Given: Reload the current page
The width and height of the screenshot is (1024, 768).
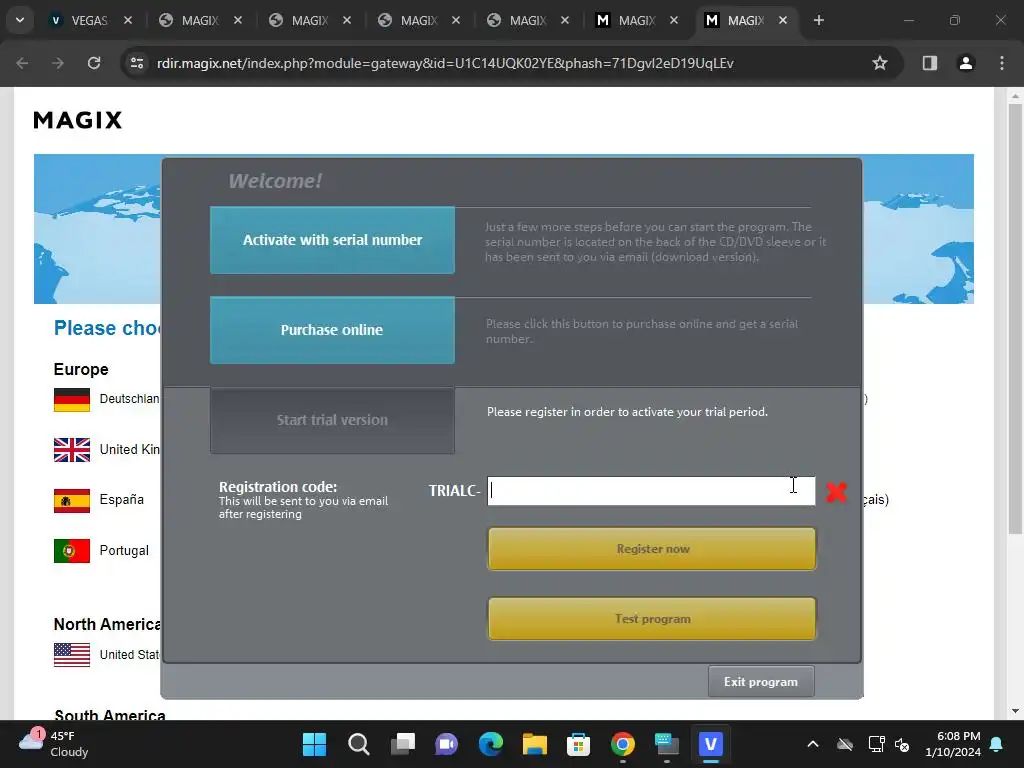Looking at the screenshot, I should point(94,63).
